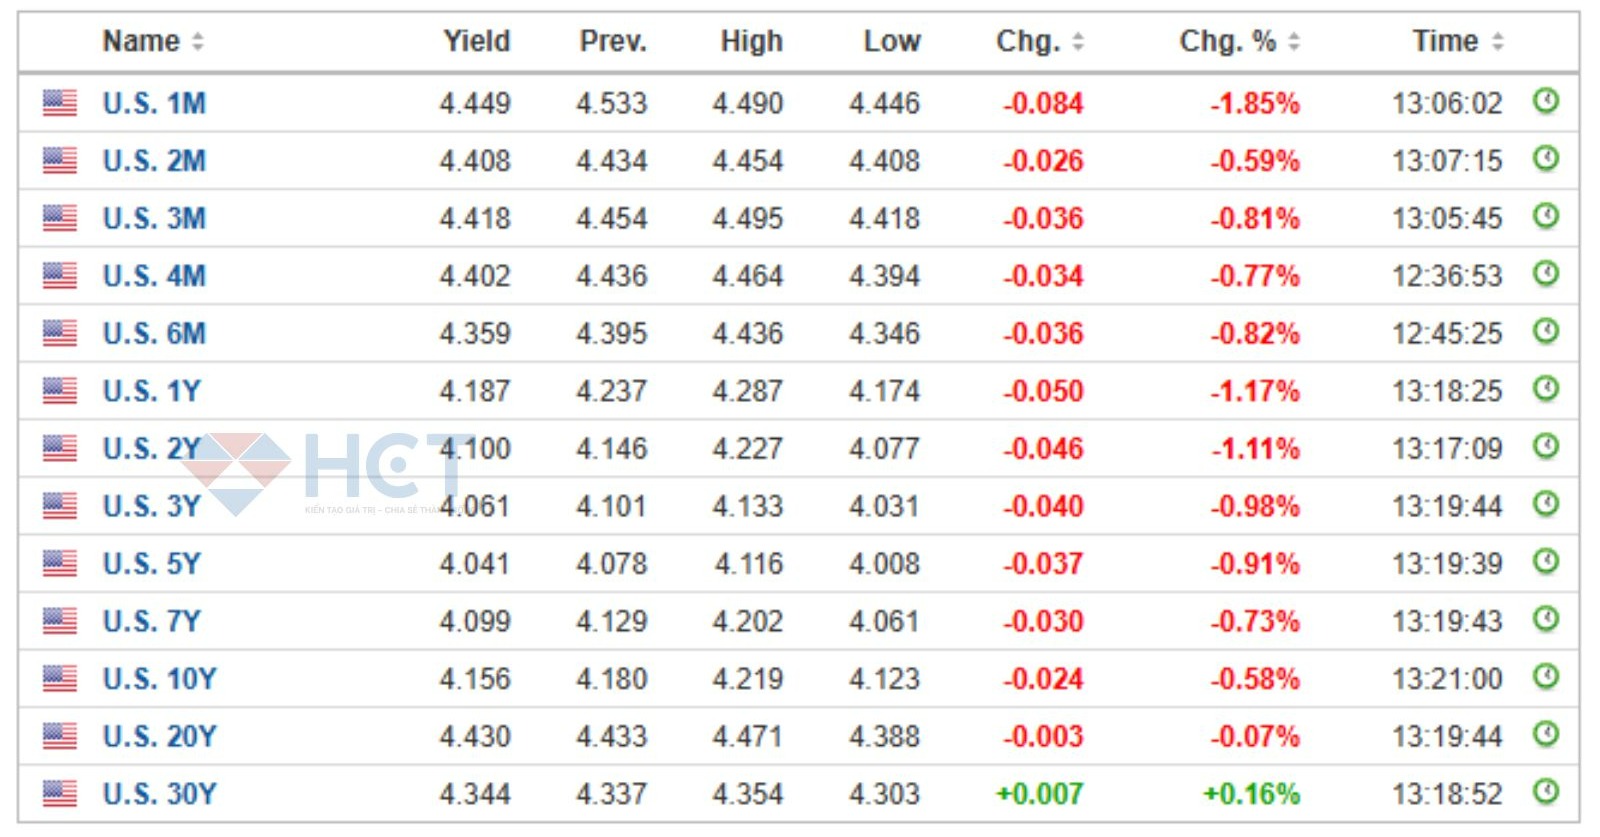The width and height of the screenshot is (1600, 837).
Task: Click the US flag icon beside U.S. 5Y
Action: [x=60, y=563]
